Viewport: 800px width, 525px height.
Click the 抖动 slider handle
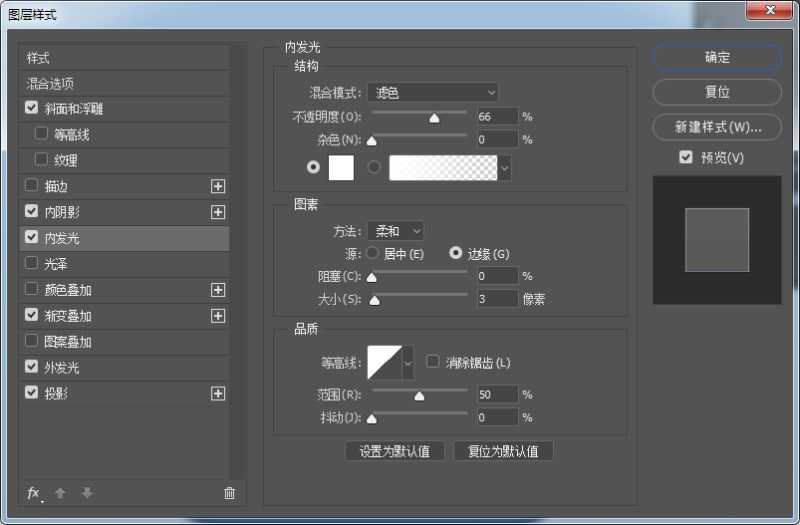tap(372, 419)
